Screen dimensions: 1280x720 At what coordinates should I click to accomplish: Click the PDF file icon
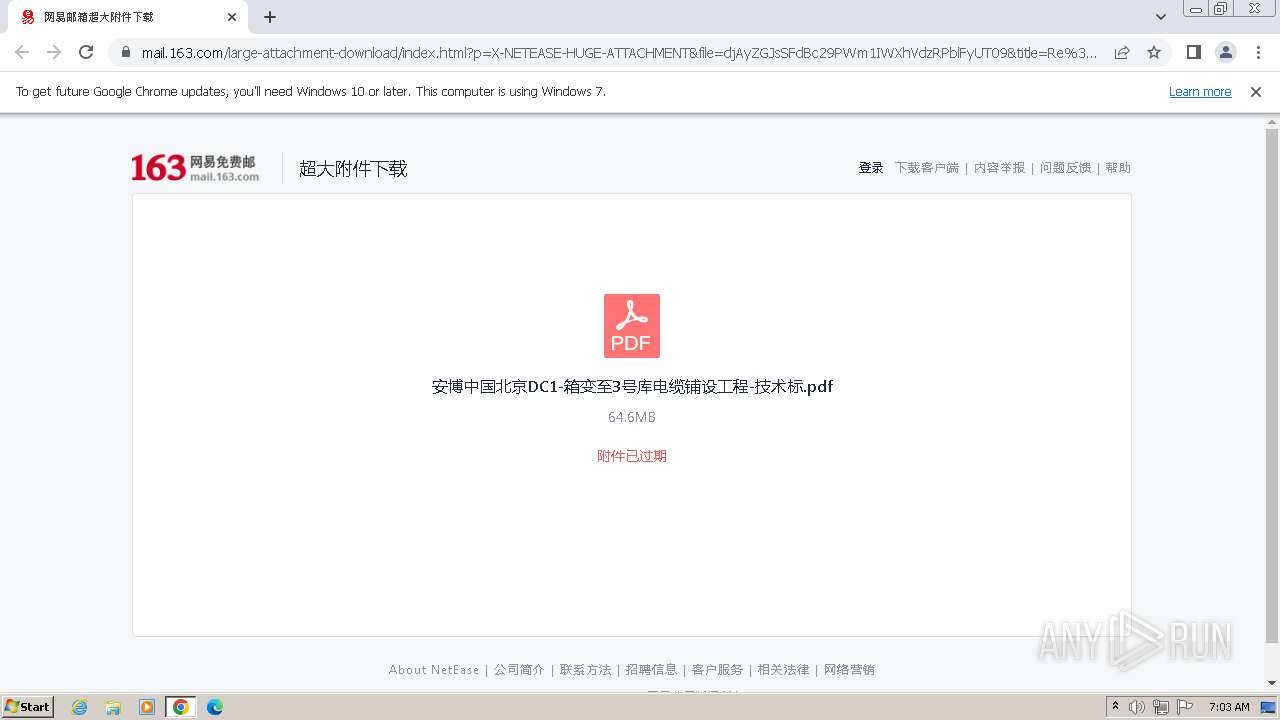tap(632, 326)
